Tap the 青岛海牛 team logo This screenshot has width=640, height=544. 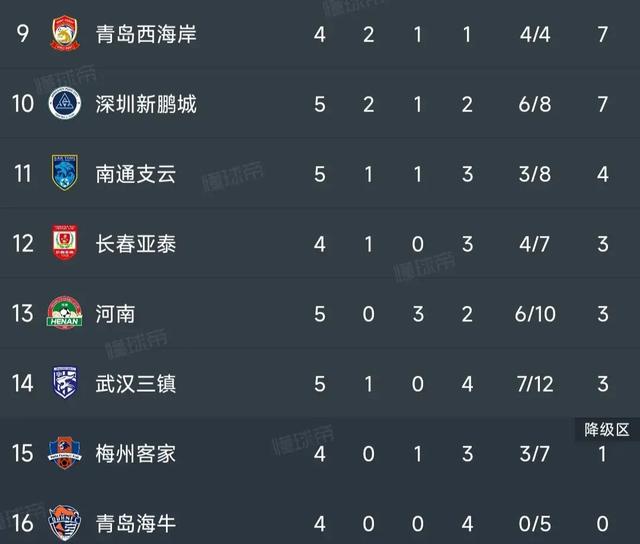coord(65,523)
